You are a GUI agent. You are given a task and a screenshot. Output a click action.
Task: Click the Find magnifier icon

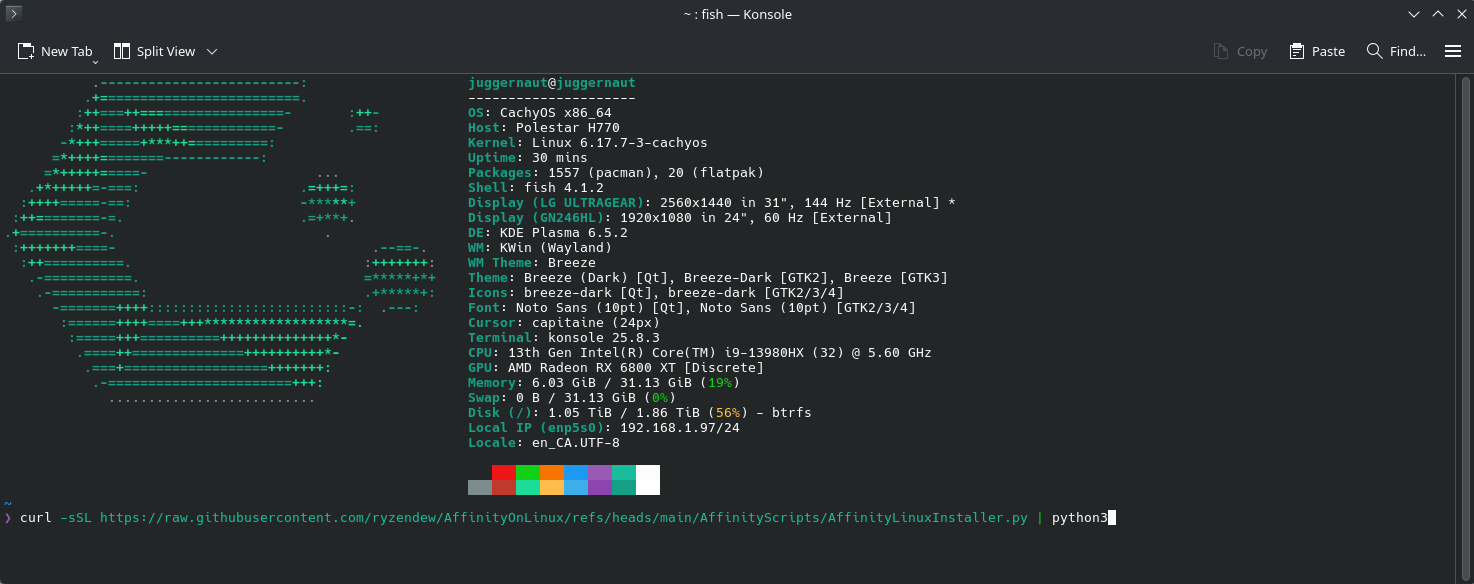[x=1375, y=51]
